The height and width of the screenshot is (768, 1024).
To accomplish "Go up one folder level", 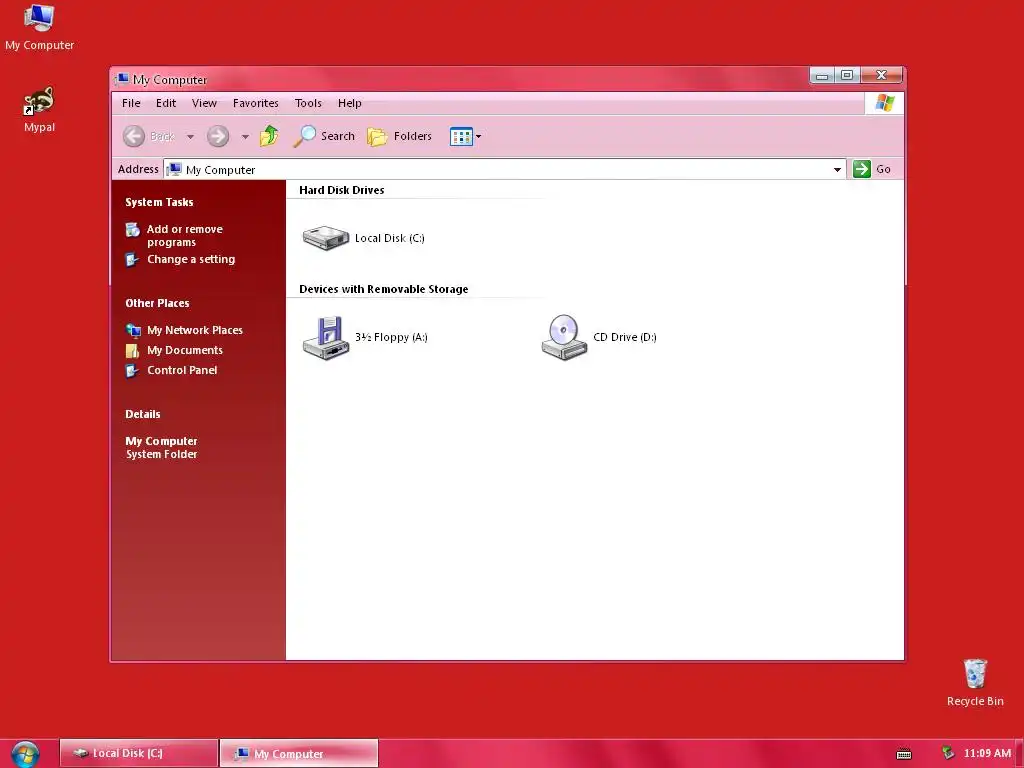I will [x=269, y=136].
